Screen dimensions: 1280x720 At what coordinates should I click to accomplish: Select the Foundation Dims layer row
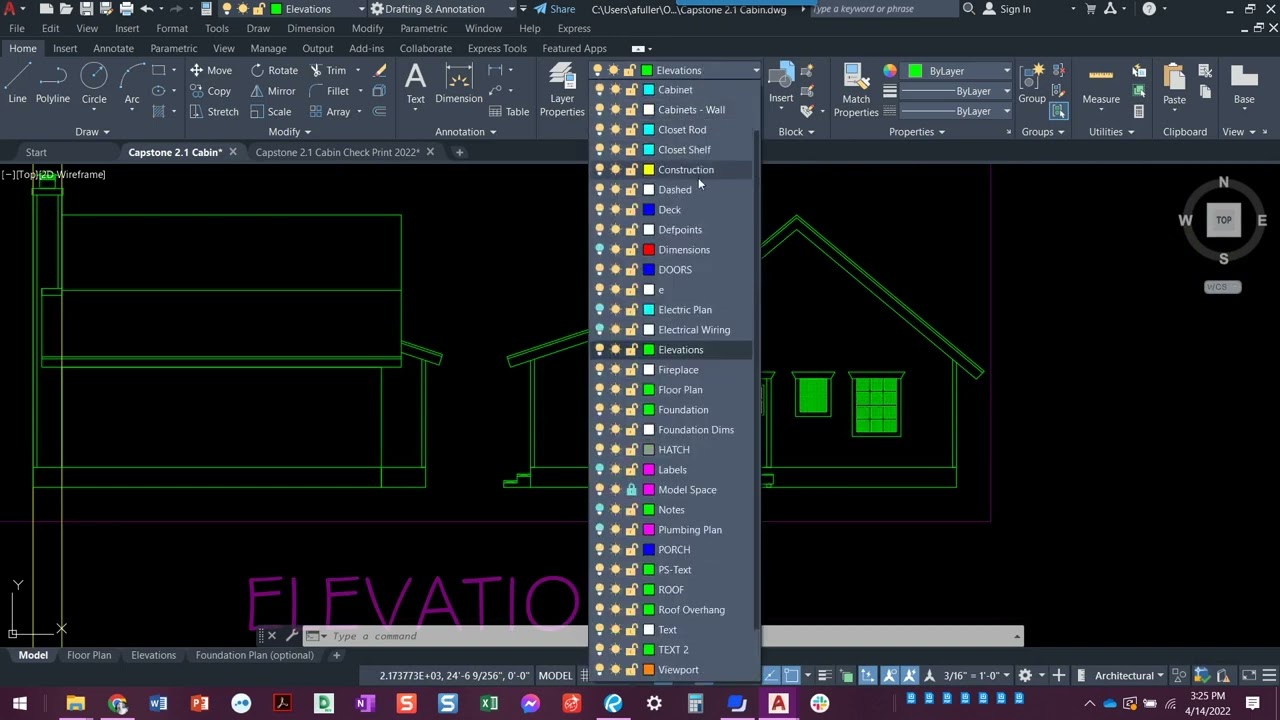click(673, 430)
